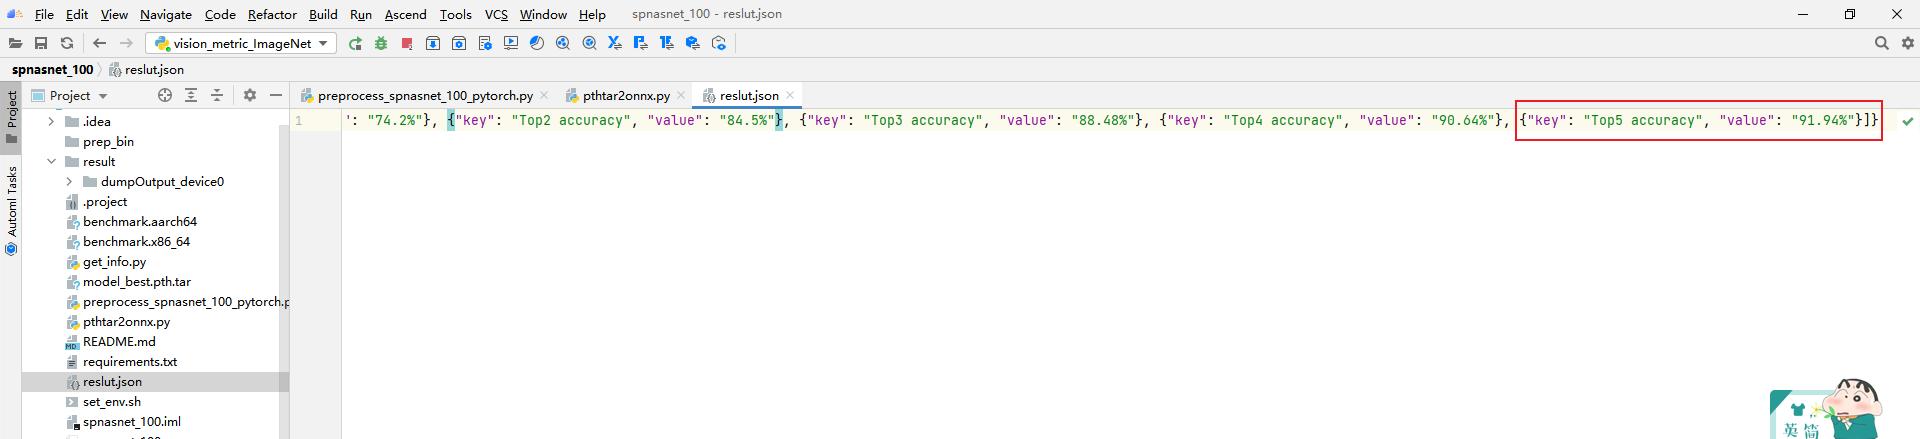Viewport: 1920px width, 439px height.
Task: Toggle the Project tool window side tab
Action: pos(11,117)
